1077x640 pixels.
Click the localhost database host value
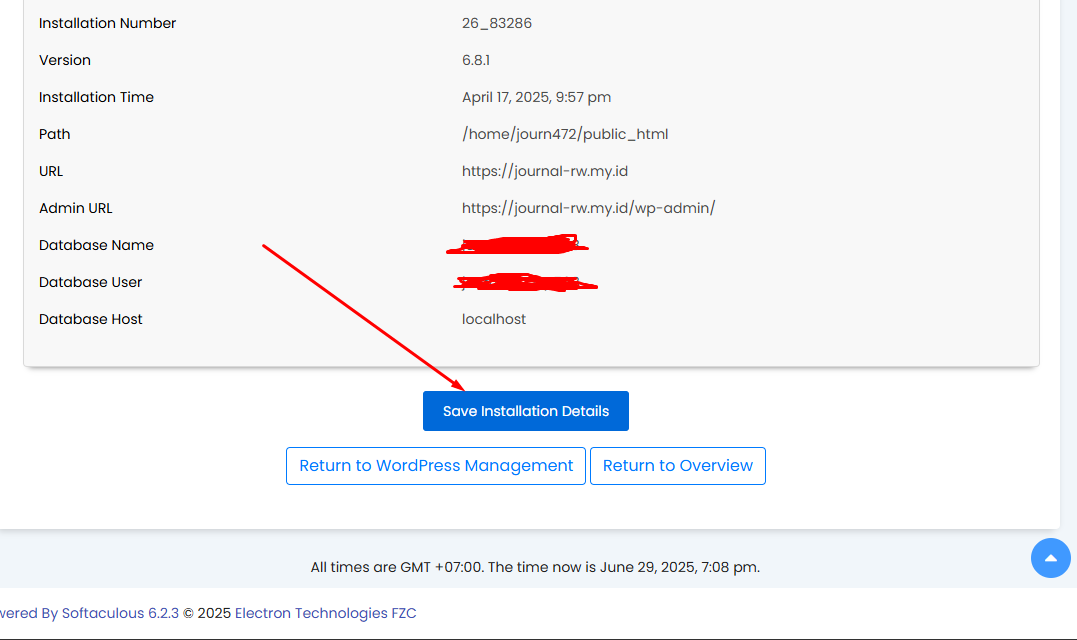[493, 319]
